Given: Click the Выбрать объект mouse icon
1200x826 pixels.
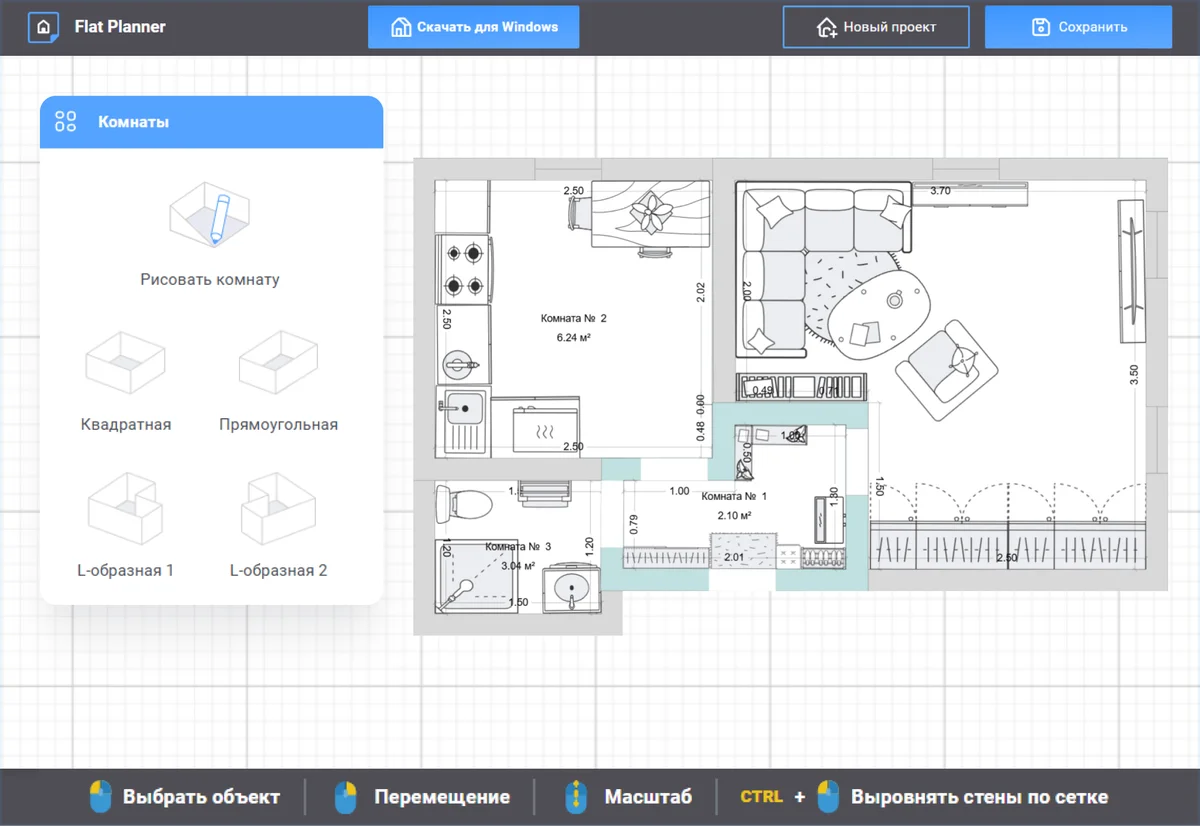Looking at the screenshot, I should (100, 797).
